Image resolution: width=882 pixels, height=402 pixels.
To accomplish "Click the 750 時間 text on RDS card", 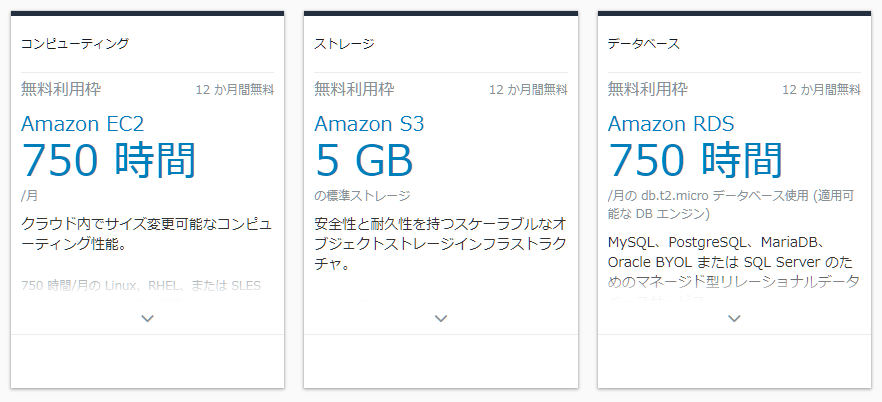I will click(x=695, y=160).
